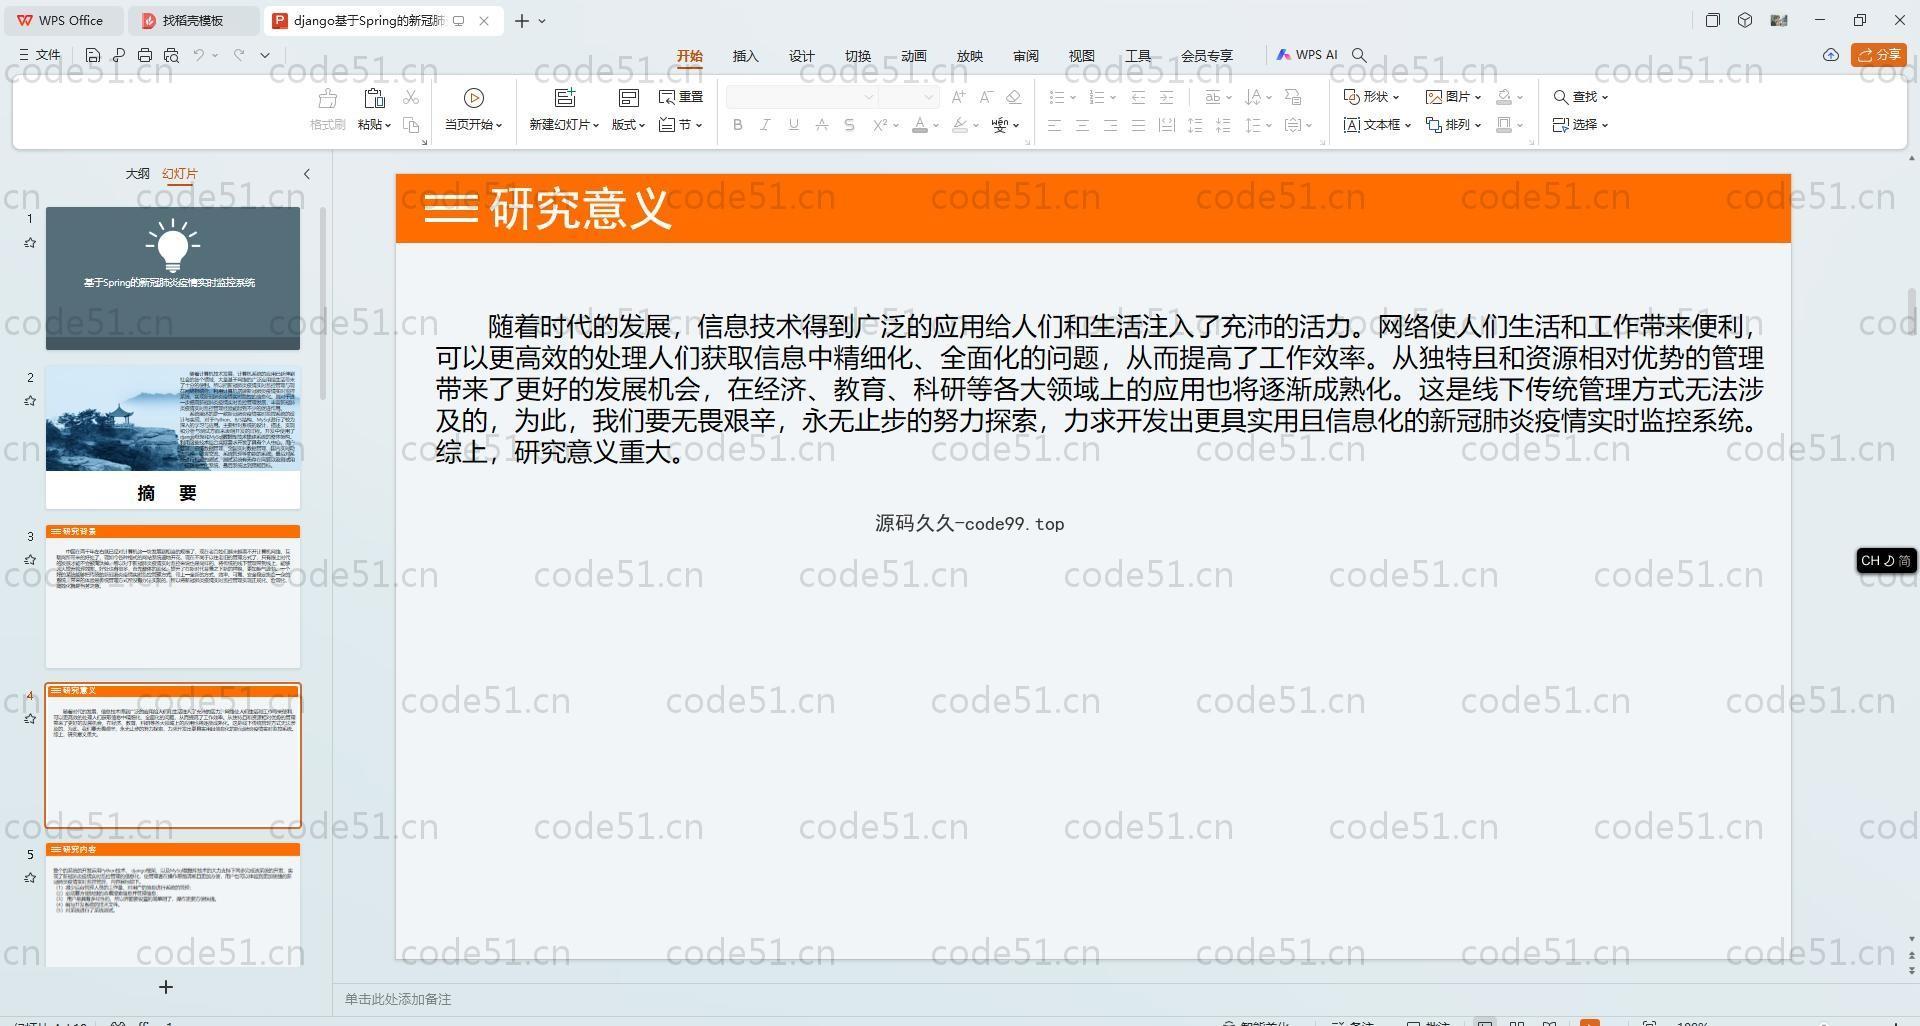This screenshot has height=1026, width=1920.
Task: Click the Format Painter brush icon
Action: 327,98
